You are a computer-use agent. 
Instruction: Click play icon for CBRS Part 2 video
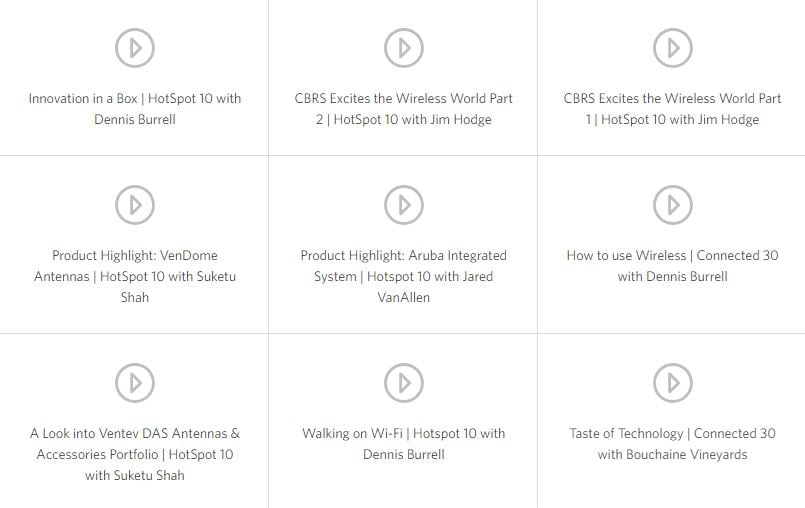pyautogui.click(x=404, y=47)
